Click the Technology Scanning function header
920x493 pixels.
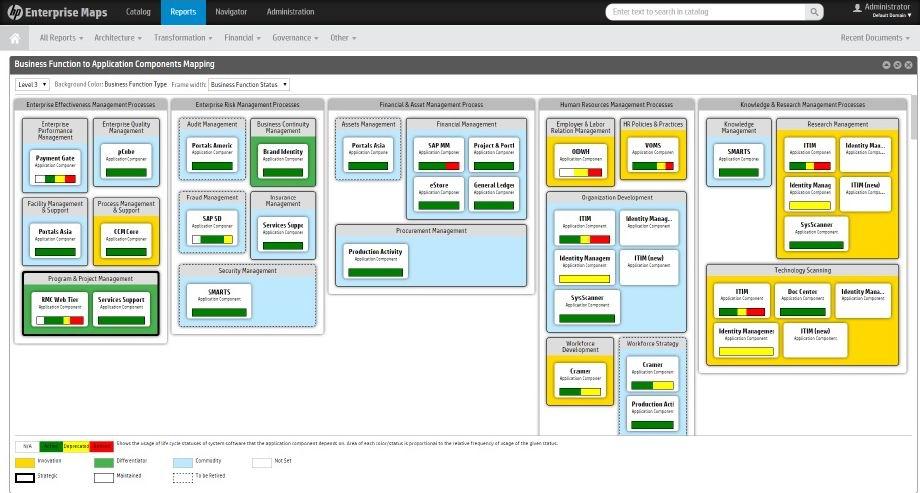pyautogui.click(x=802, y=271)
